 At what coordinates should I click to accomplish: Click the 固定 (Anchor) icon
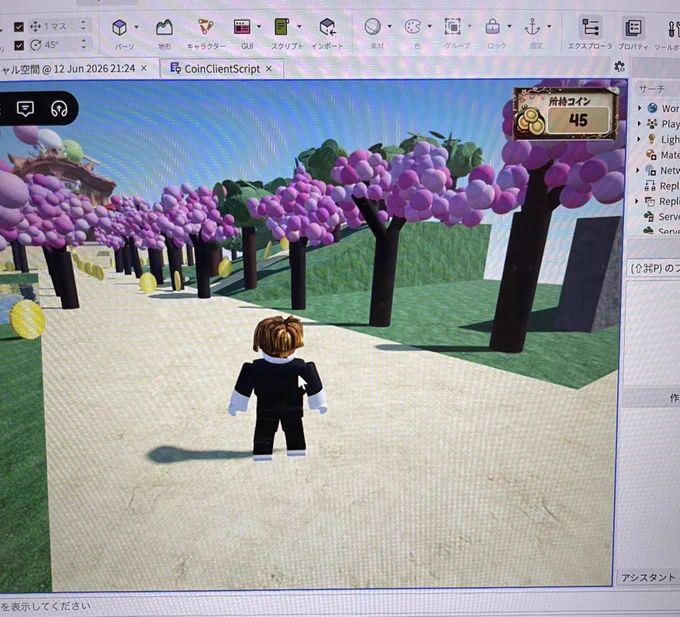click(533, 27)
